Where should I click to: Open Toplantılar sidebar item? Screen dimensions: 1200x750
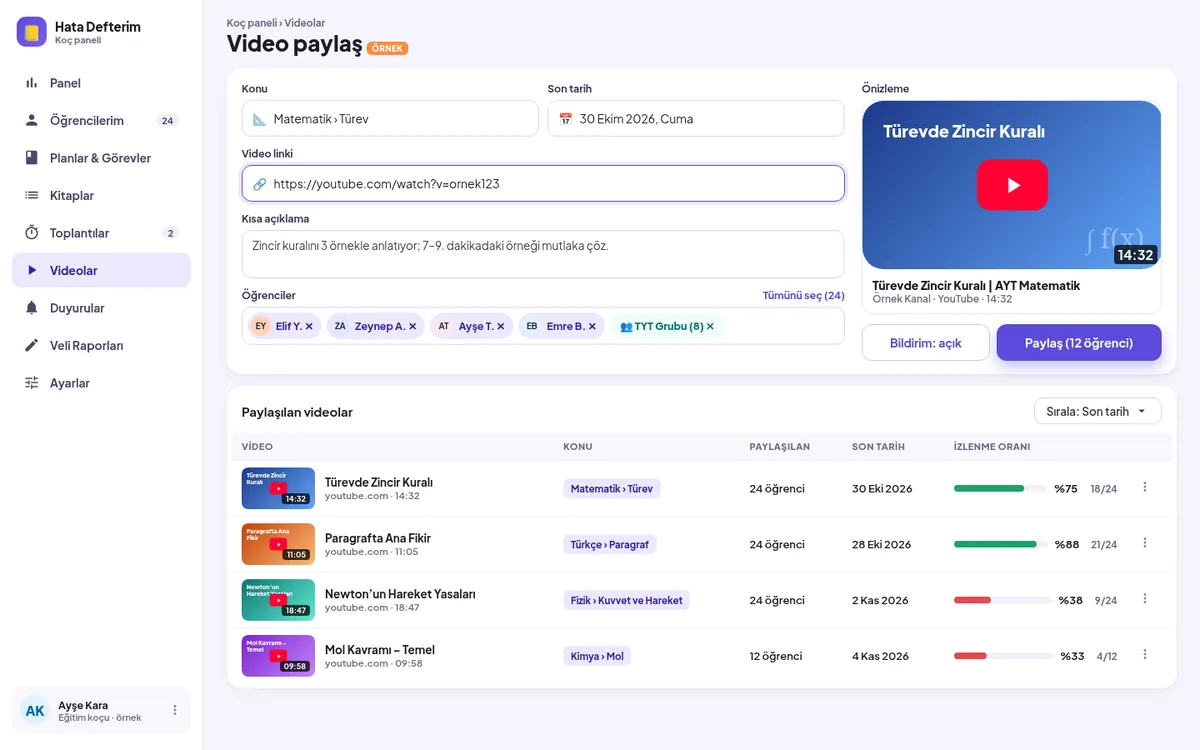[101, 233]
